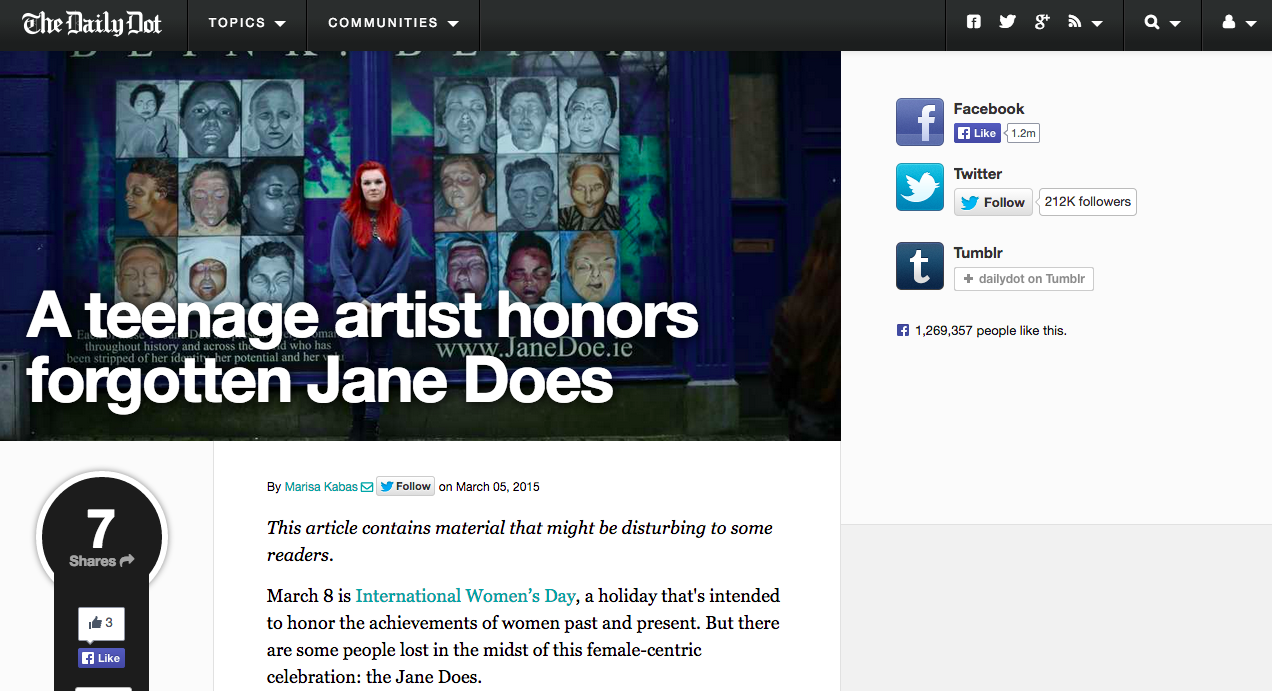The image size is (1272, 691).
Task: Open author Marisa Kabas profile link
Action: click(x=321, y=487)
